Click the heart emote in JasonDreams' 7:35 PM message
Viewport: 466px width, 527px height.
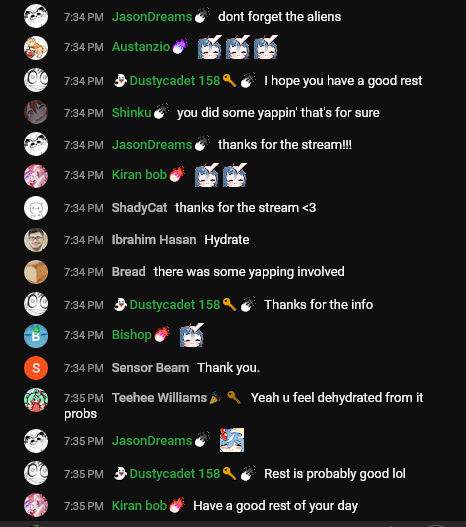click(x=232, y=440)
